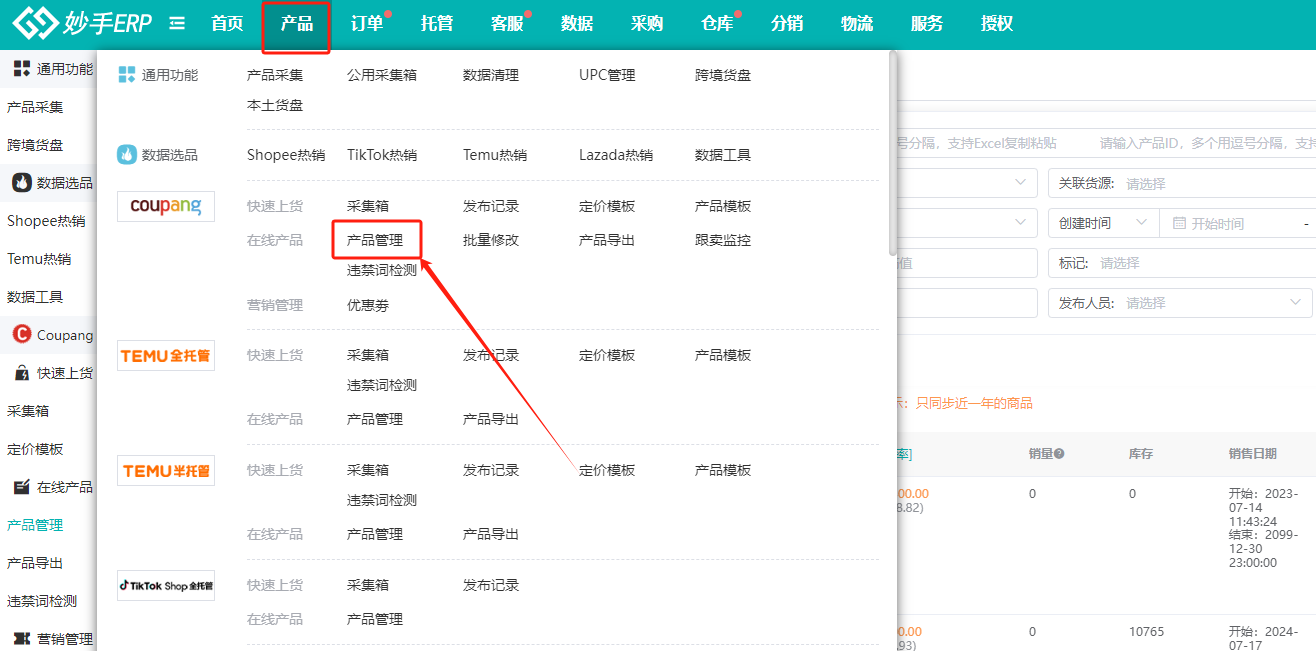
Task: Open 采集箱 in the TikTok Shop全托管 section
Action: coord(368,585)
